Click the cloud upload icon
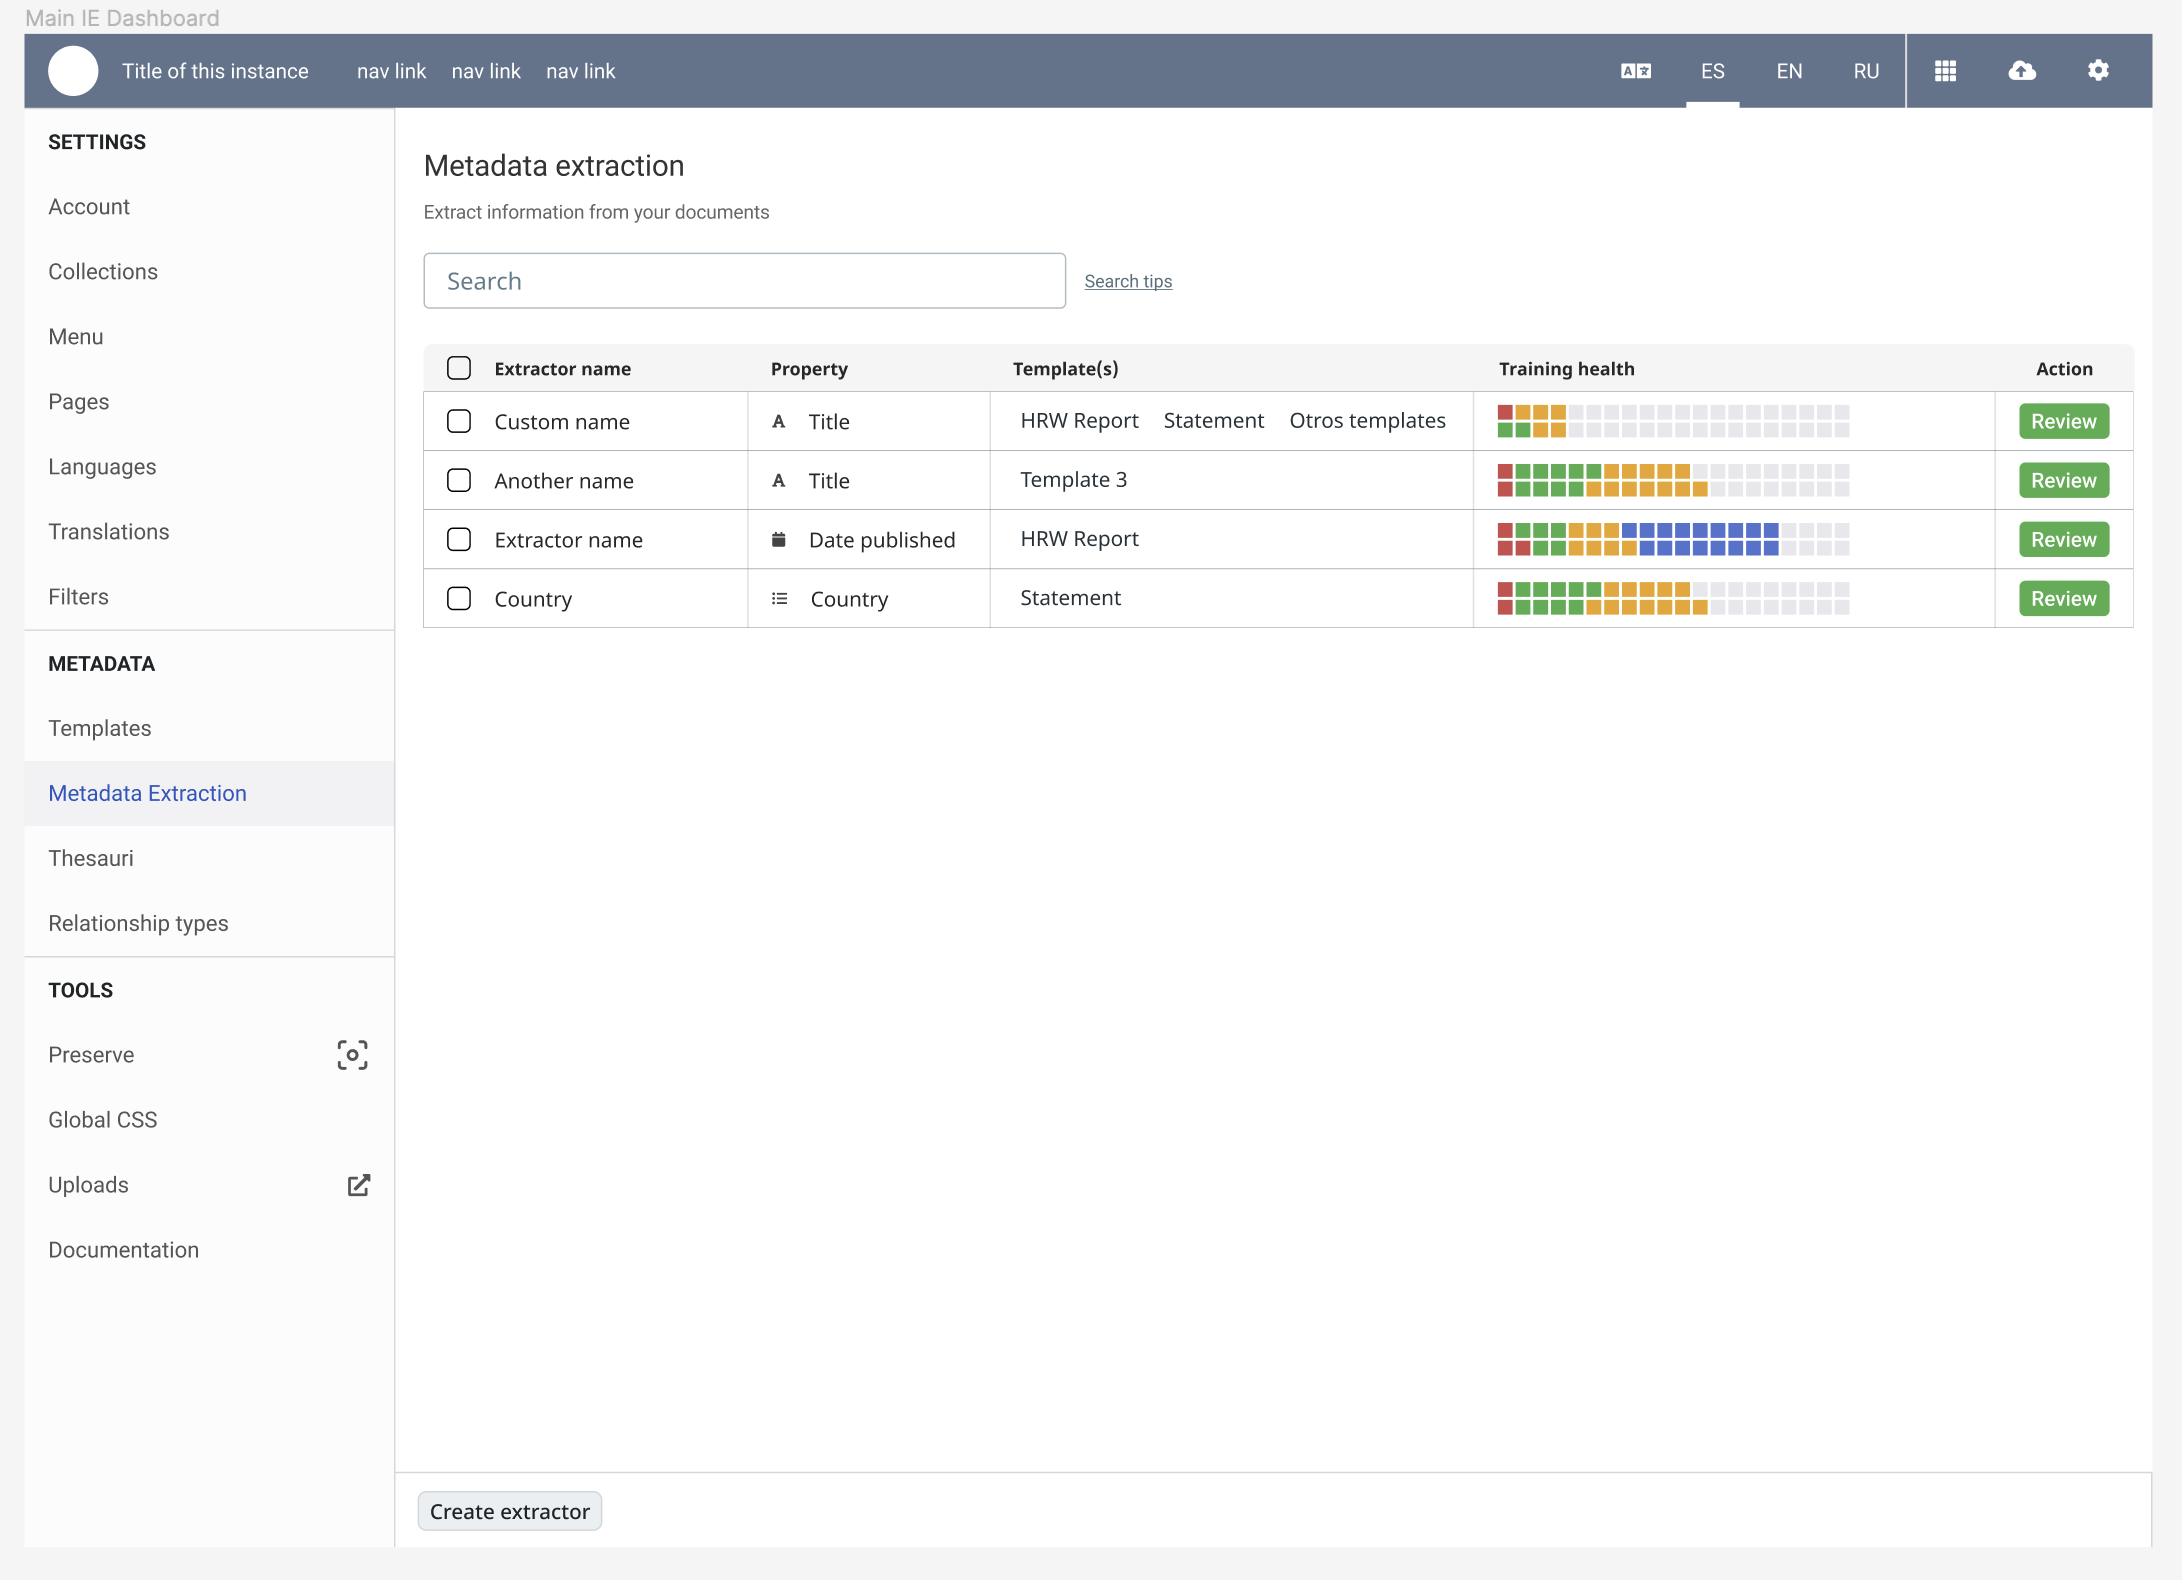 (2021, 71)
